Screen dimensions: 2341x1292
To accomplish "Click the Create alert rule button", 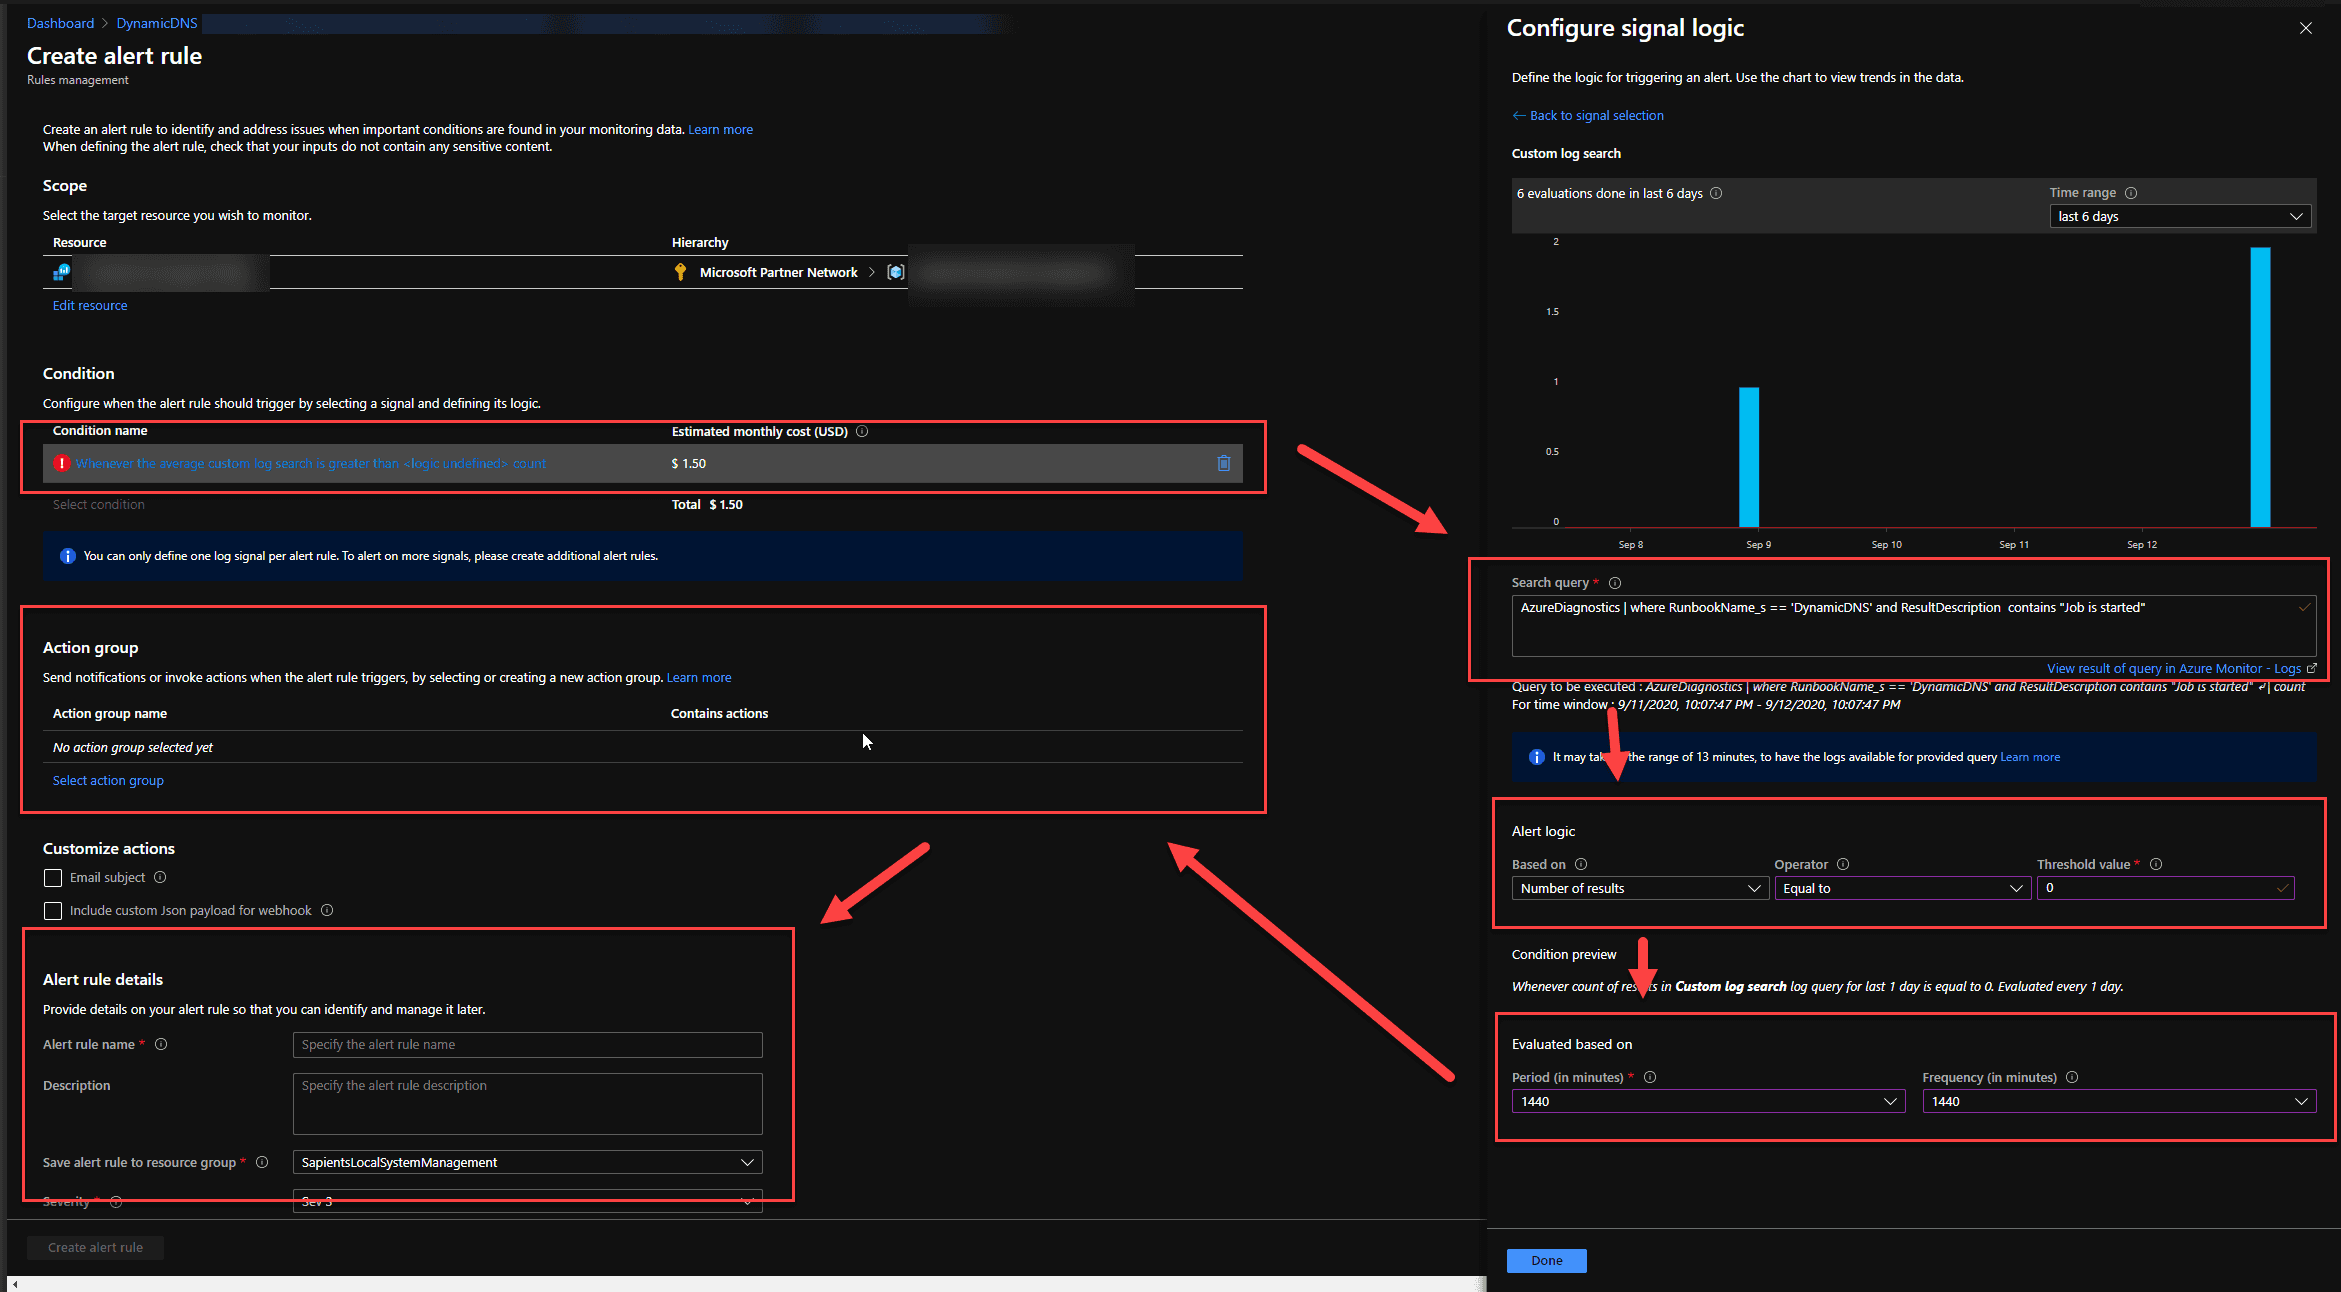I will [95, 1247].
